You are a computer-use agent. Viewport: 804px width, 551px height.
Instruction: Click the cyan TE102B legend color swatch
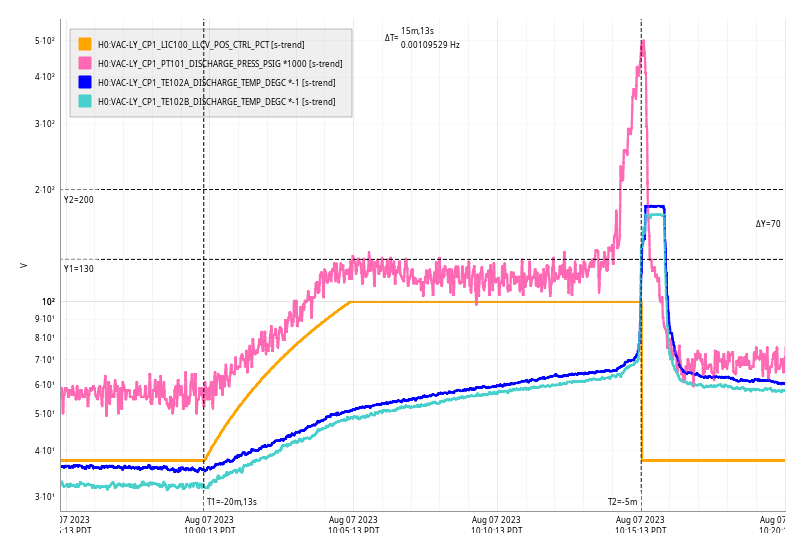point(85,101)
